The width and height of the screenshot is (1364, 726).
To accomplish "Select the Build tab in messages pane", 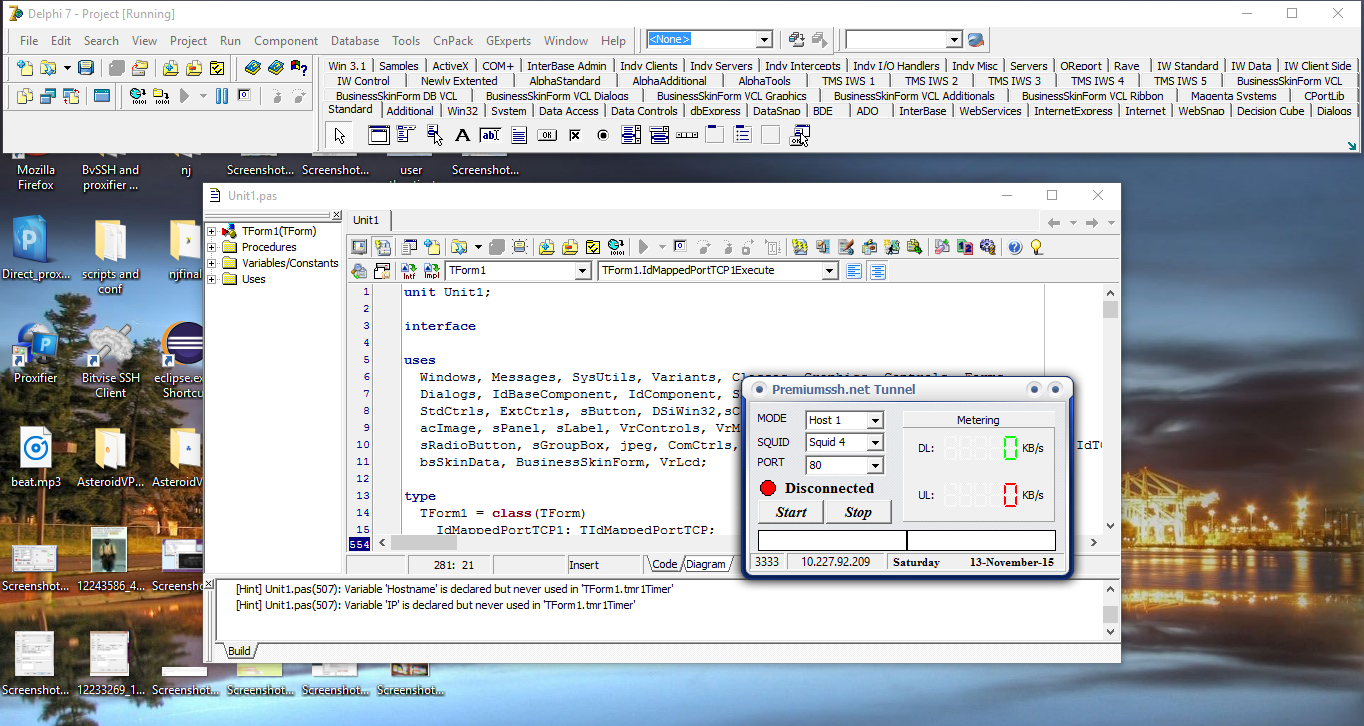I will [240, 651].
